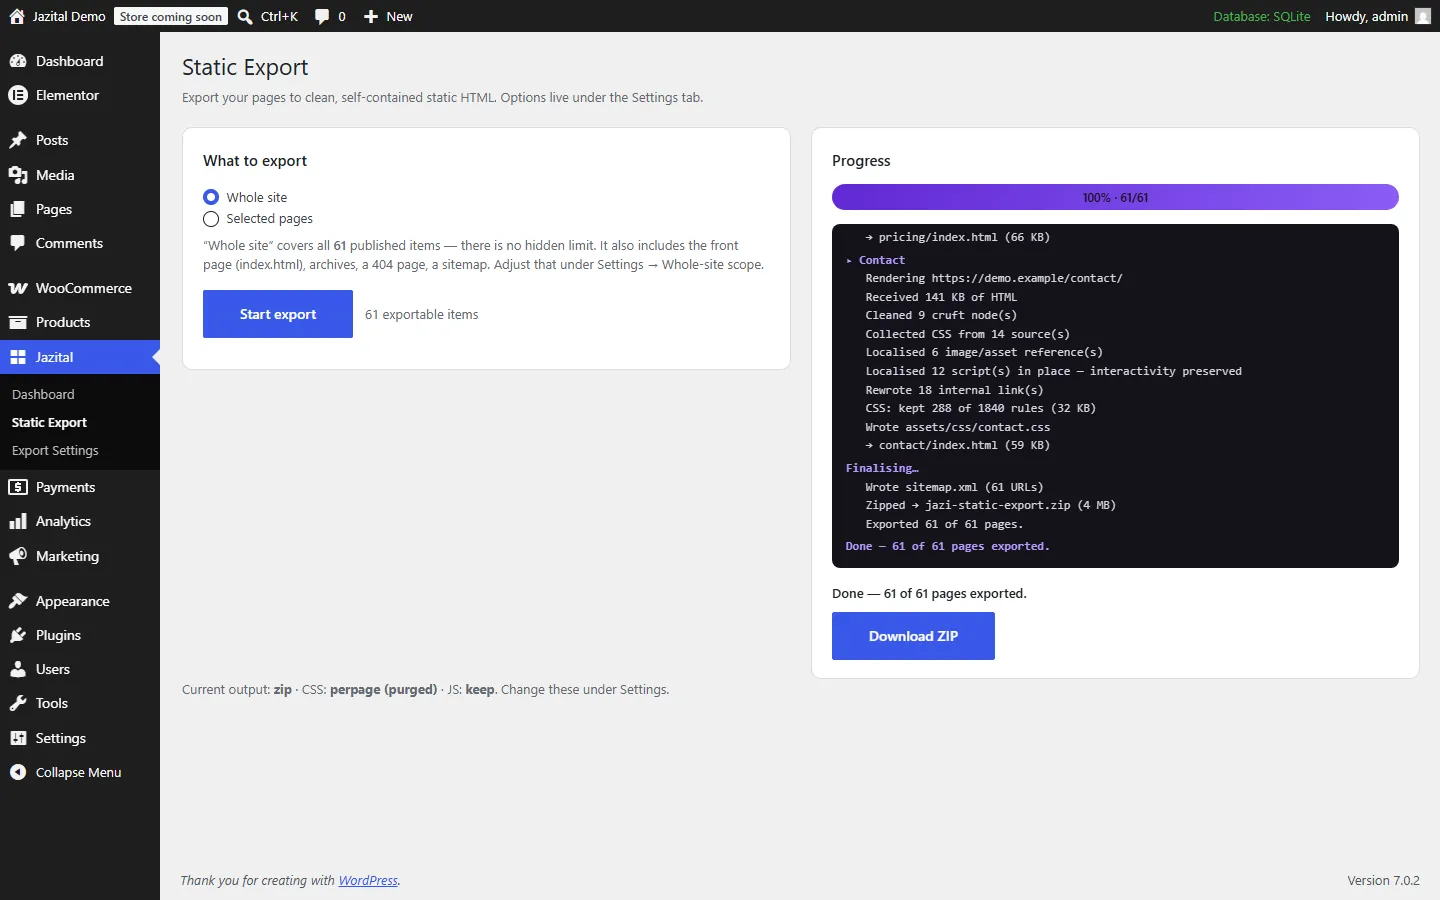1440x900 pixels.
Task: Click the plus icon beside New
Action: 371,16
